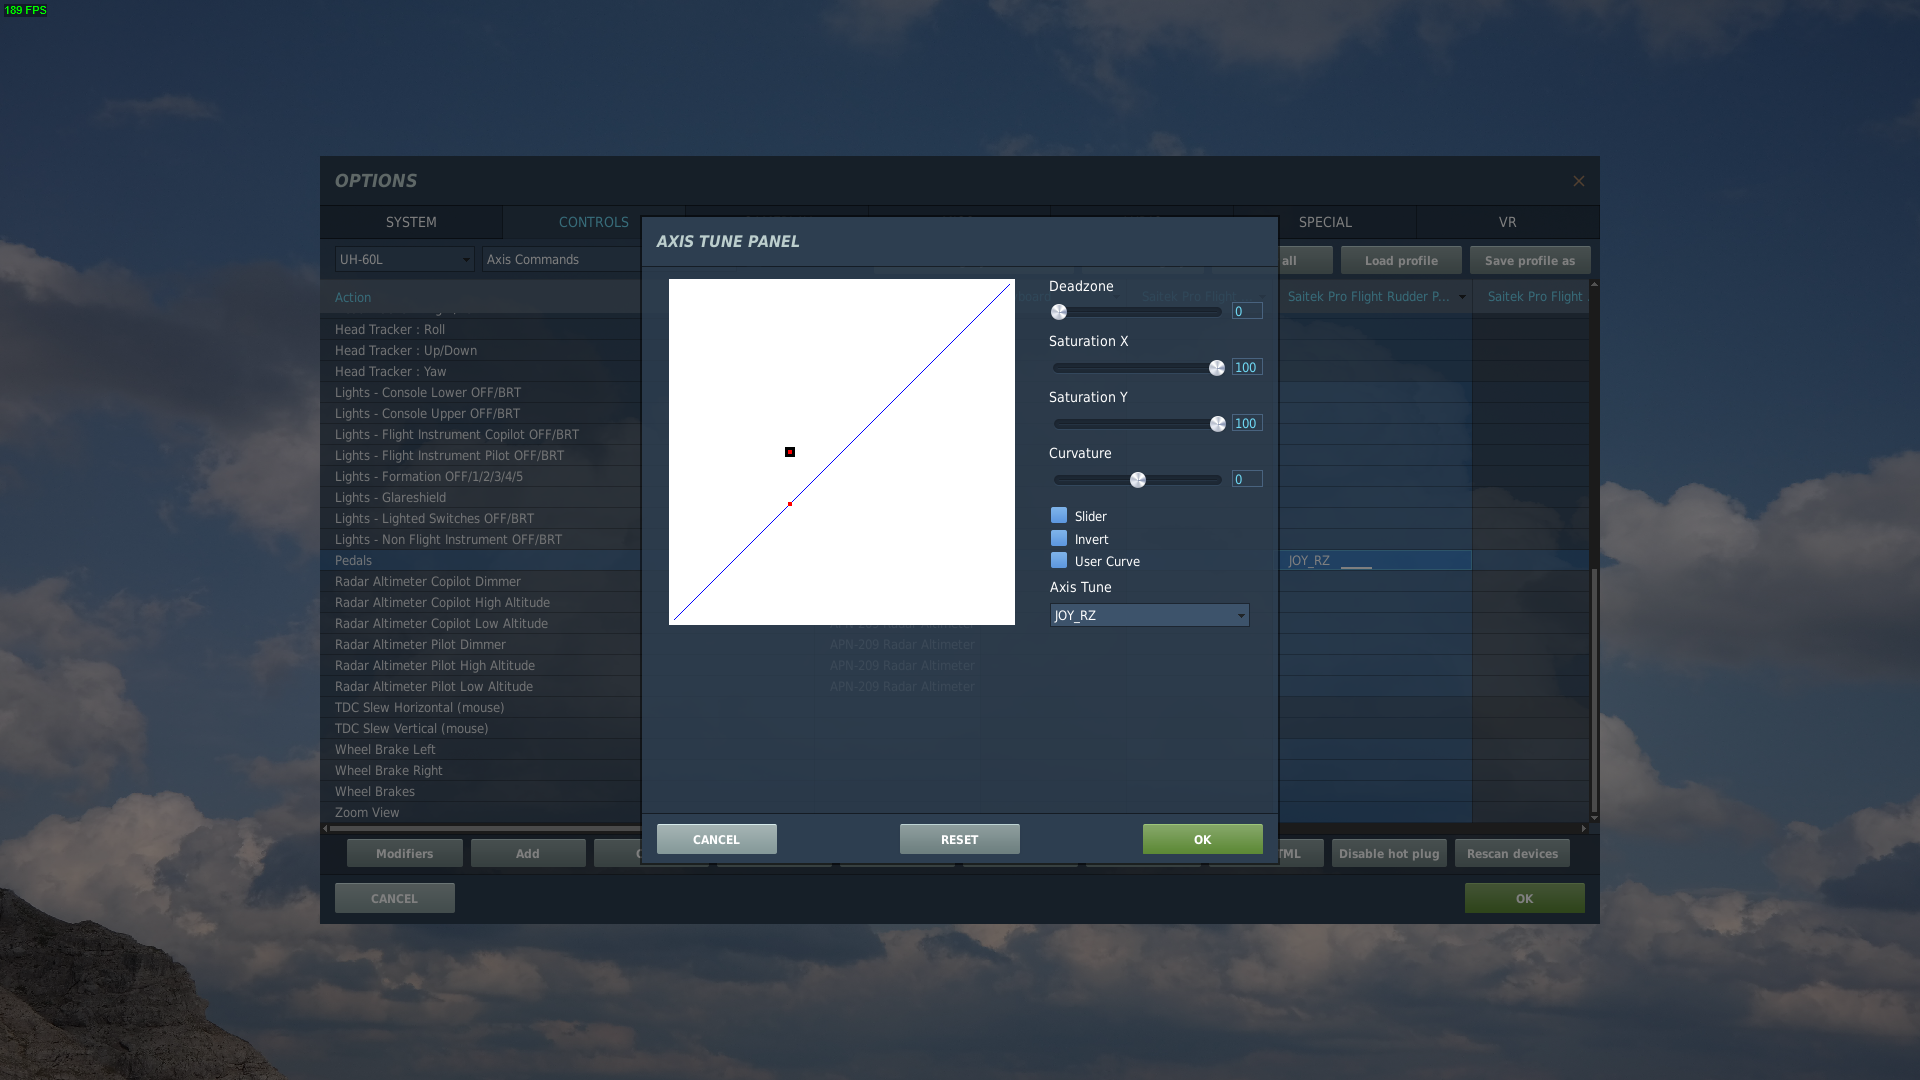The width and height of the screenshot is (1920, 1080).
Task: Select Lights - Formation OFF/1/2/3/4/5 row
Action: [x=480, y=476]
